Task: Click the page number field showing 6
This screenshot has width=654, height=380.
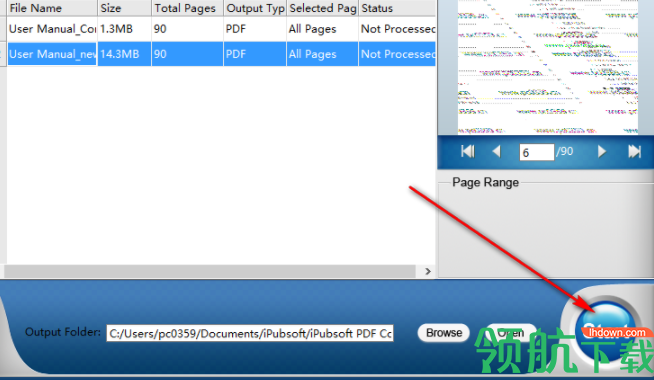Action: 537,152
